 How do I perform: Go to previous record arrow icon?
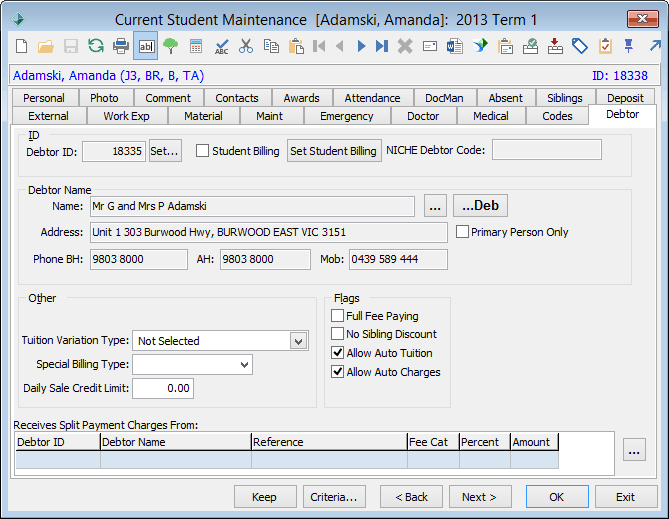click(340, 46)
